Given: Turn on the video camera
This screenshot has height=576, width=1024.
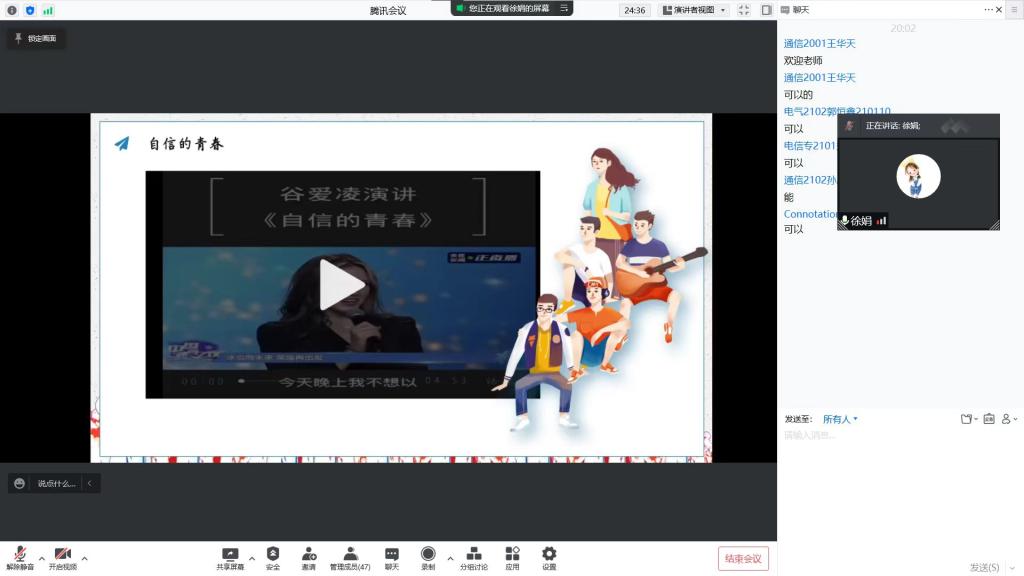Looking at the screenshot, I should (x=62, y=556).
